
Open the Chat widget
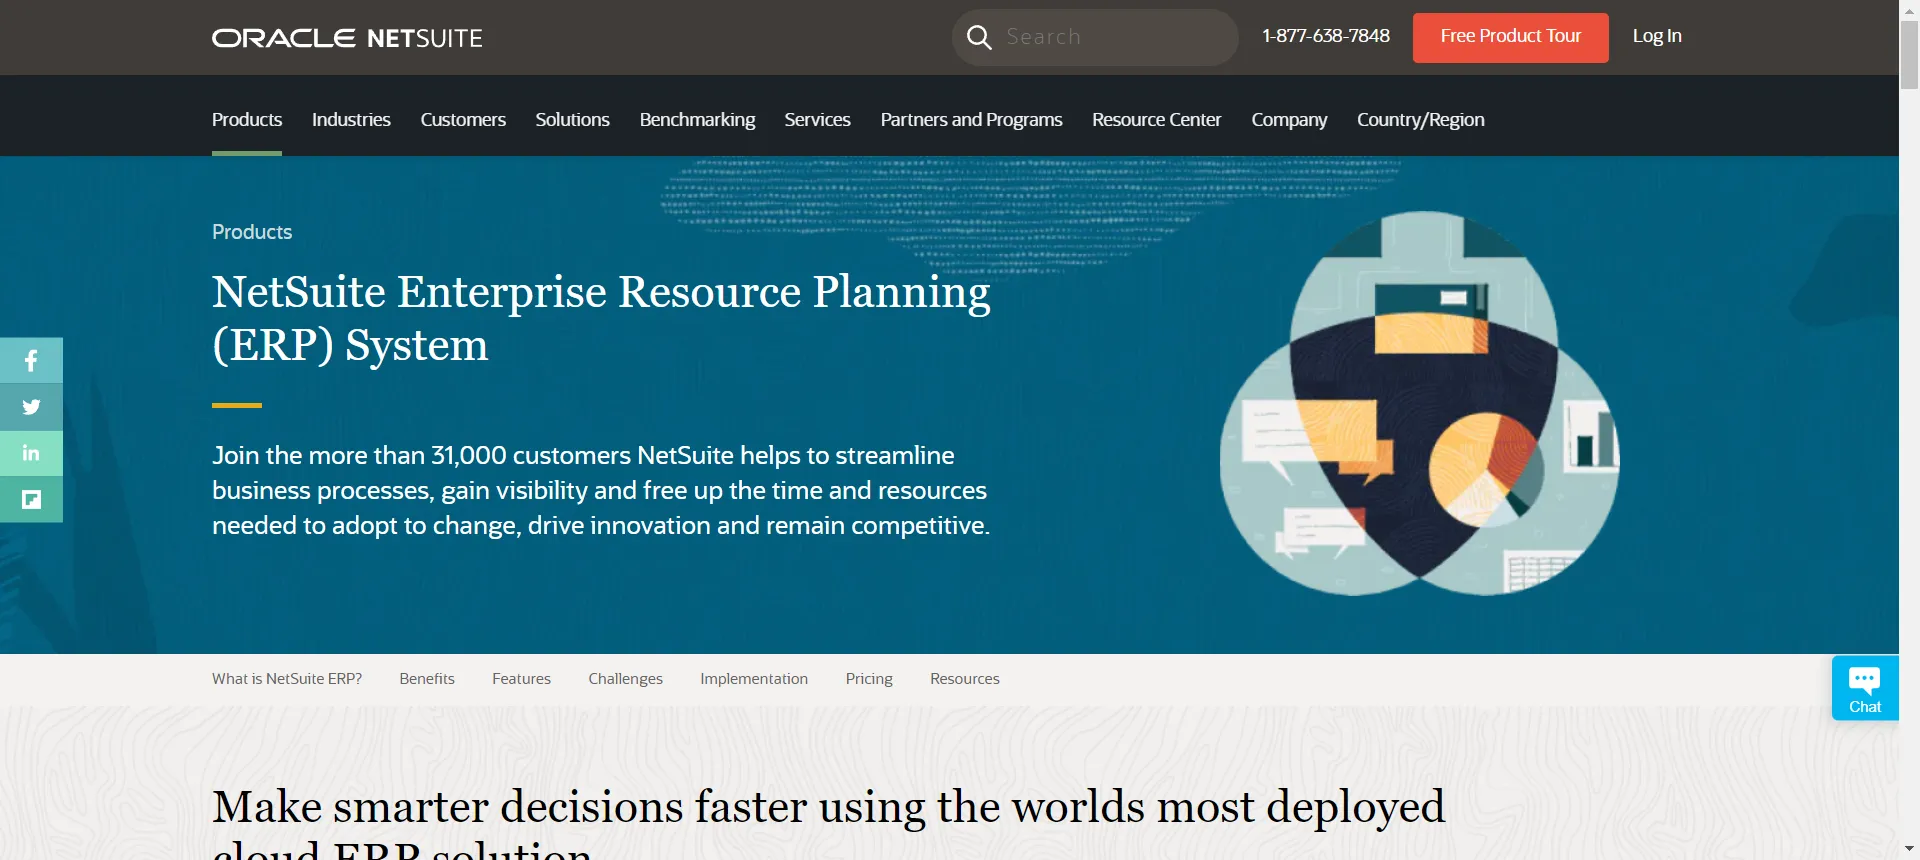1865,688
